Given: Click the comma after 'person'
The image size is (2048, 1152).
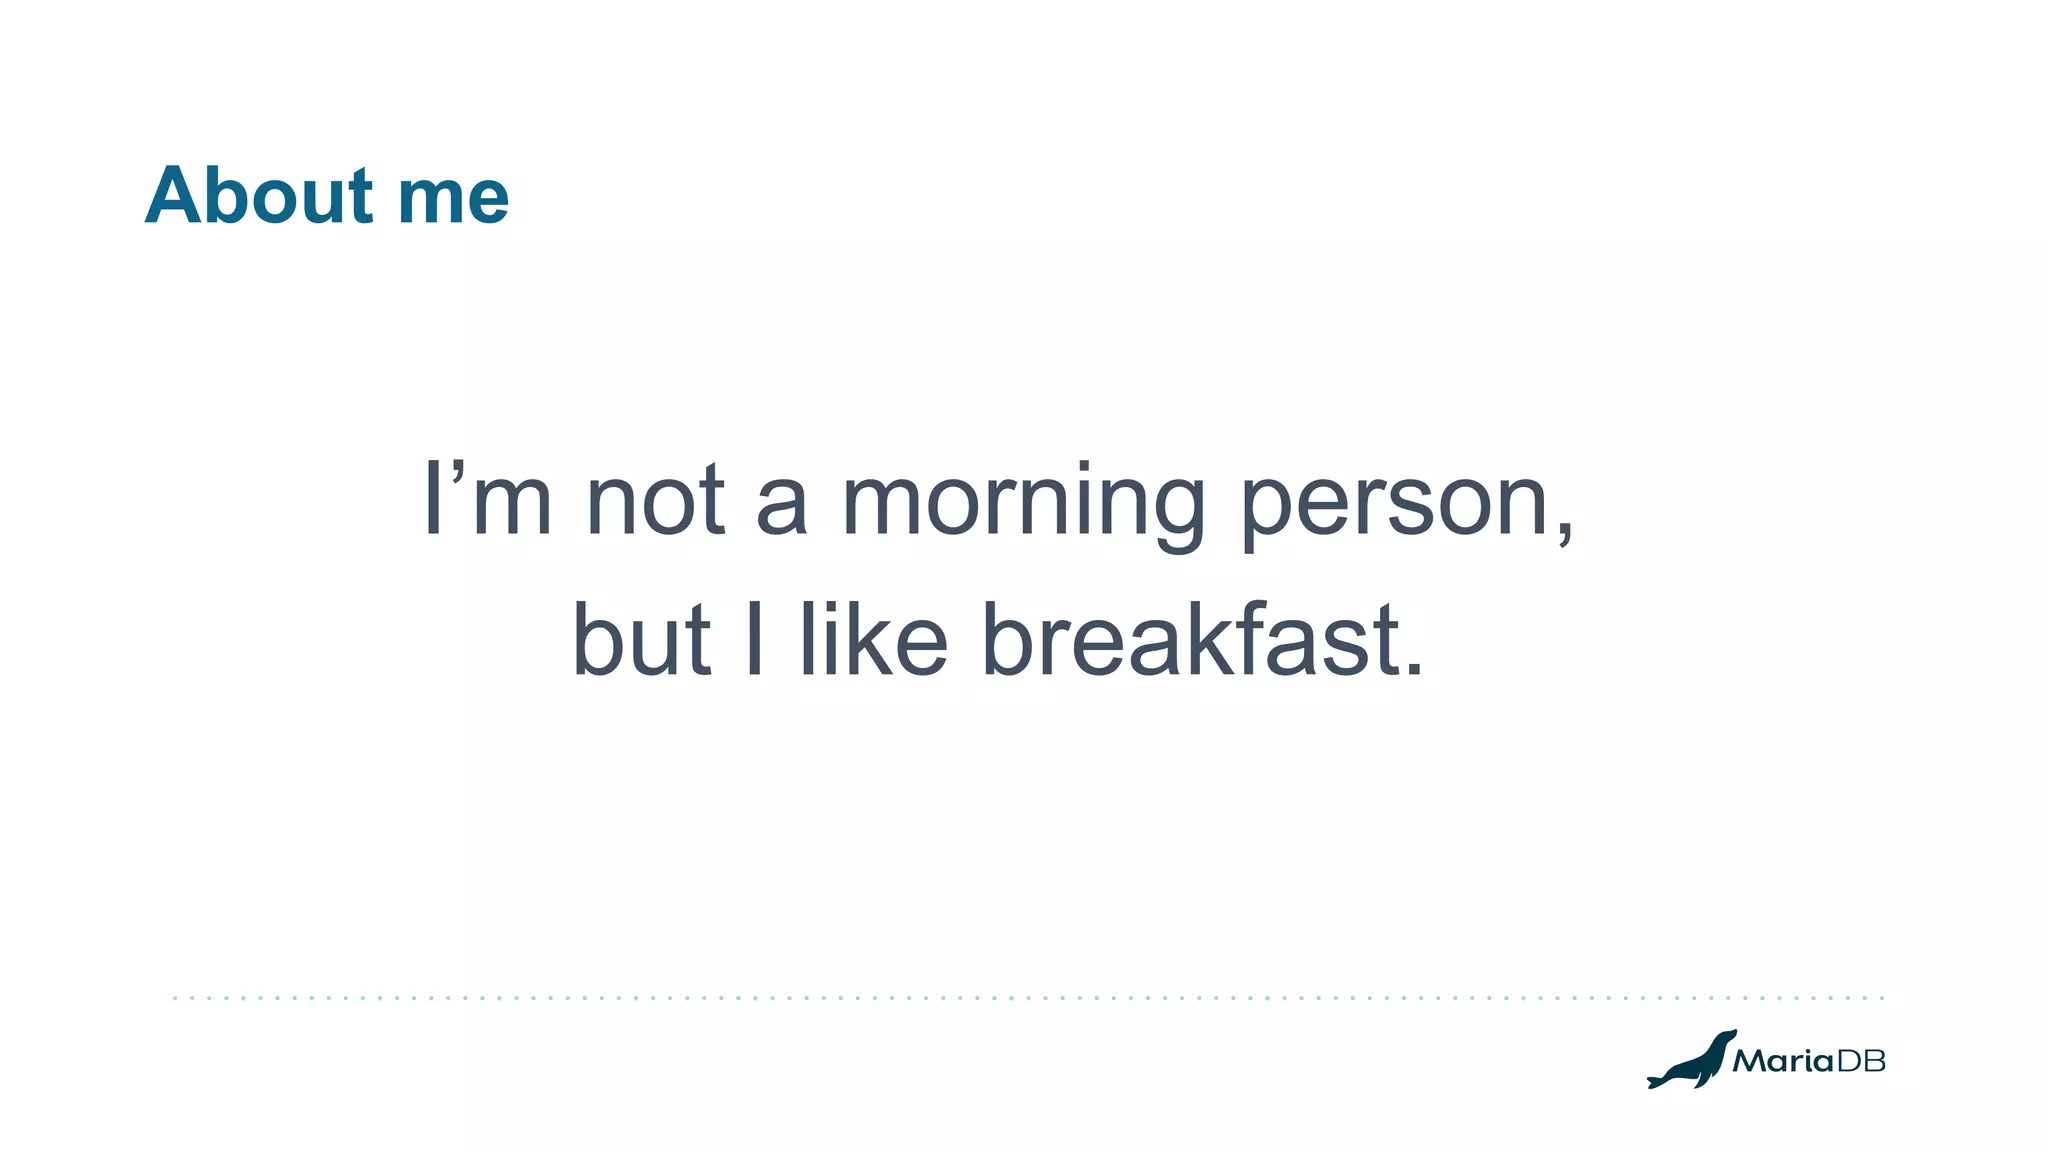Looking at the screenshot, I should pos(1564,531).
